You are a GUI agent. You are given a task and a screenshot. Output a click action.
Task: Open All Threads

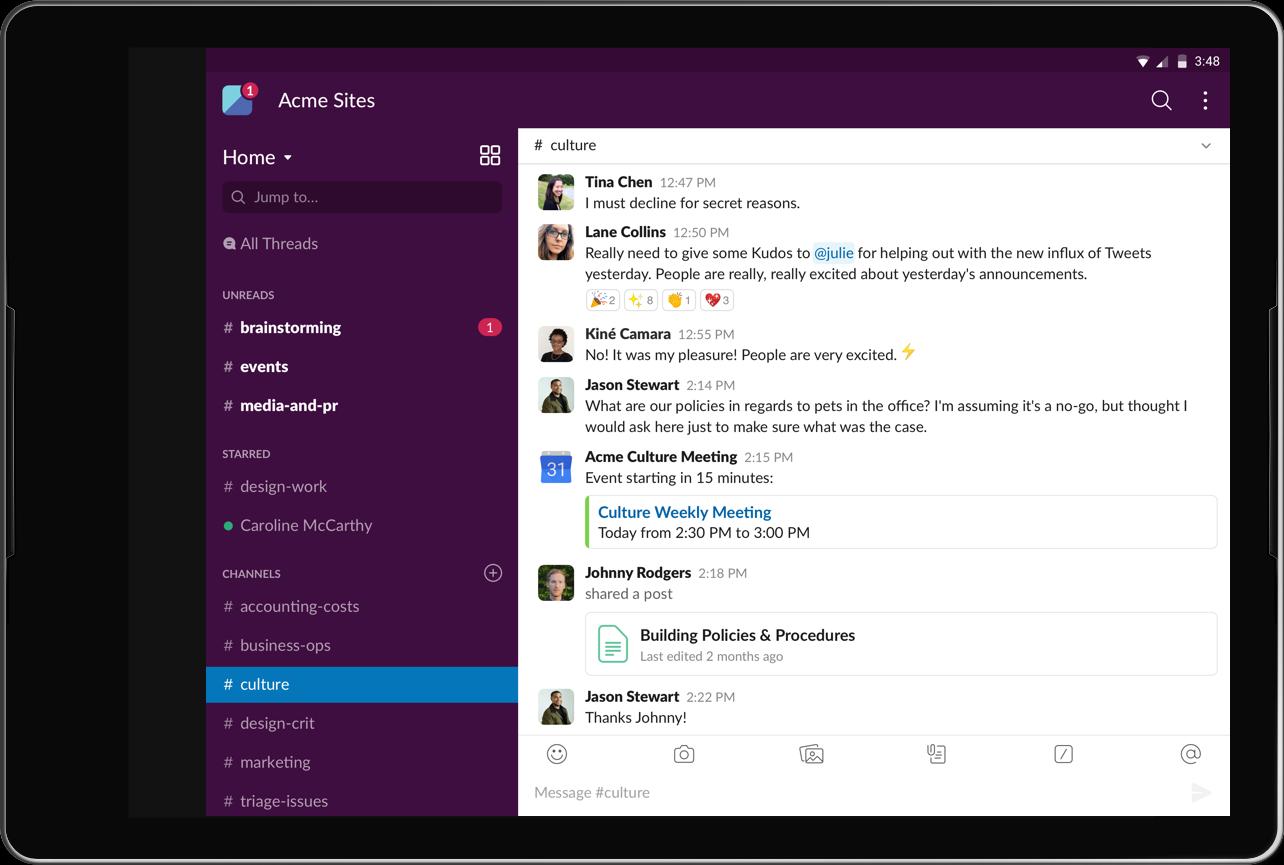[270, 243]
